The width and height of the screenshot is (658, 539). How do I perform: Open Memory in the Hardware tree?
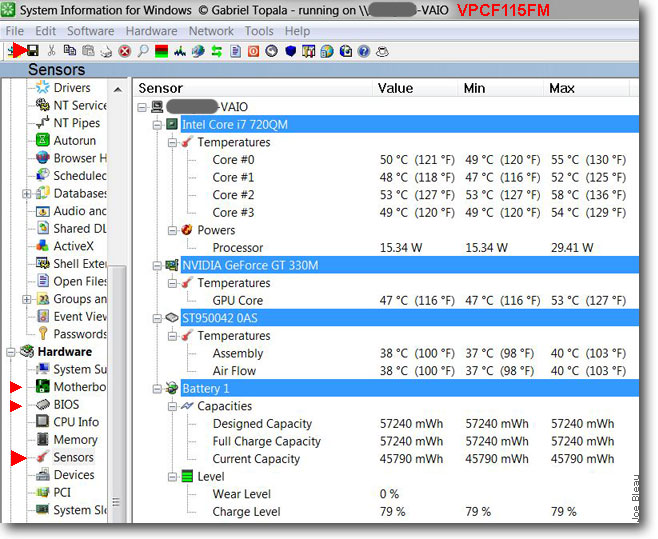click(76, 440)
